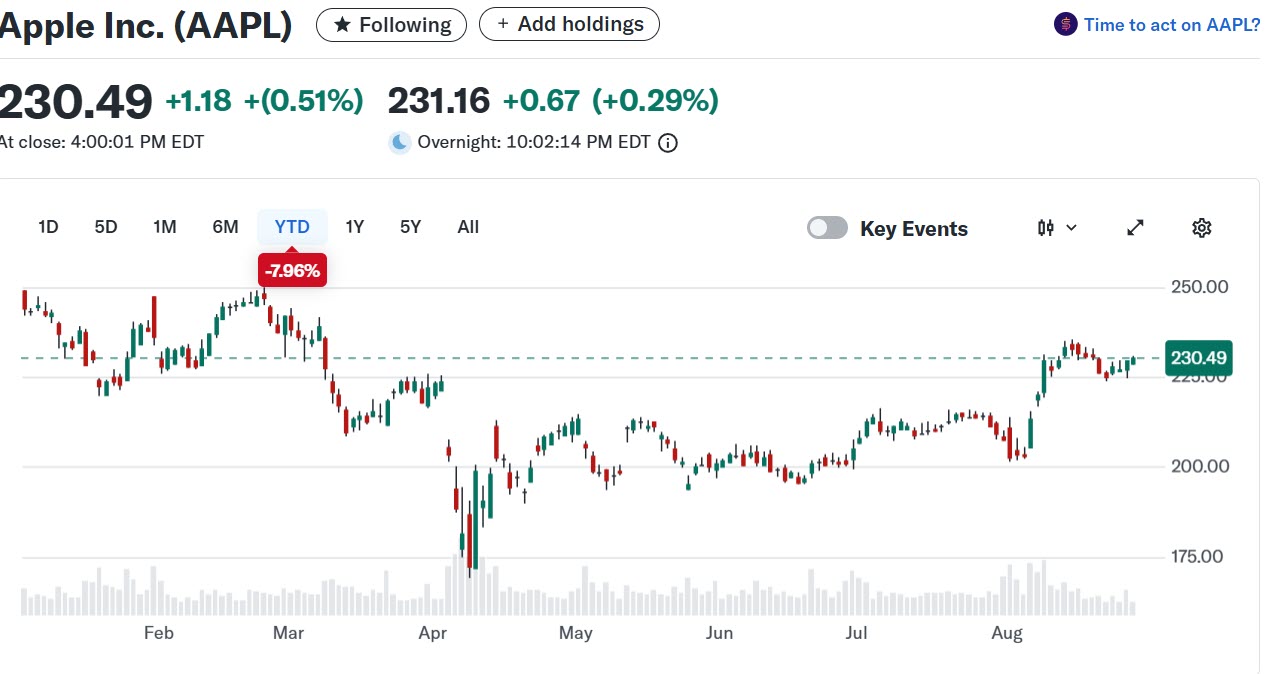Click the Apple Inc. (AAPL) title
Viewport: 1280px width, 674px height.
[x=146, y=25]
